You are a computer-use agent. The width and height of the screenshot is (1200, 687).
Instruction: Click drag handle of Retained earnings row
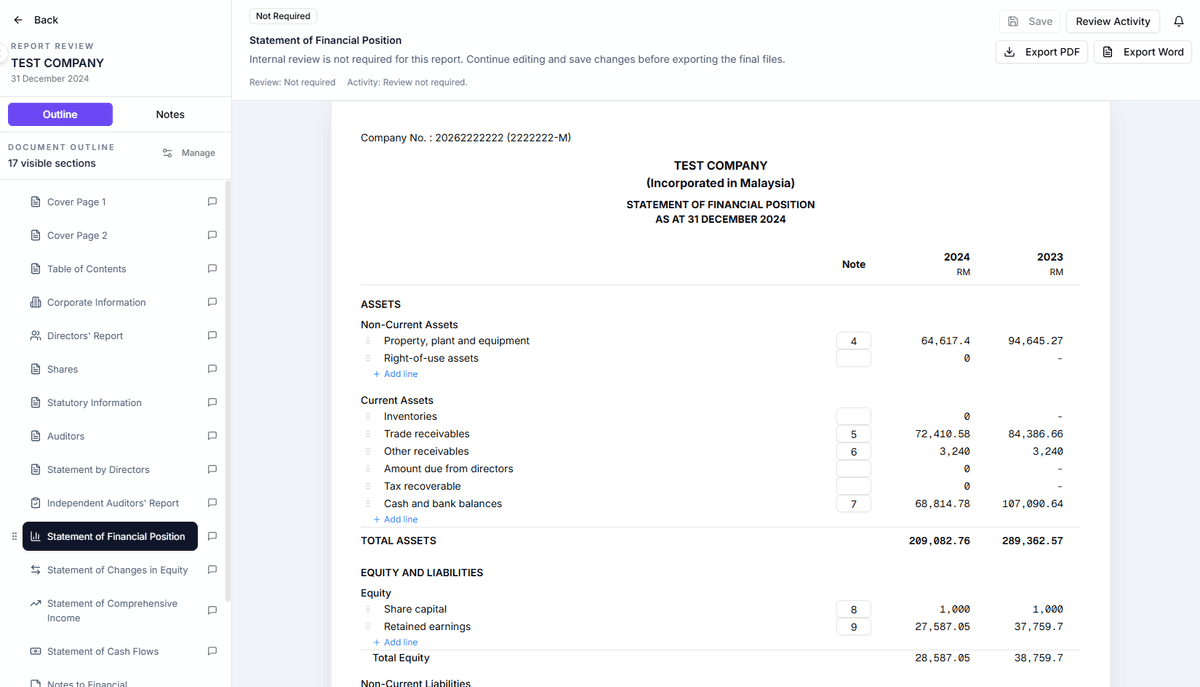(369, 627)
